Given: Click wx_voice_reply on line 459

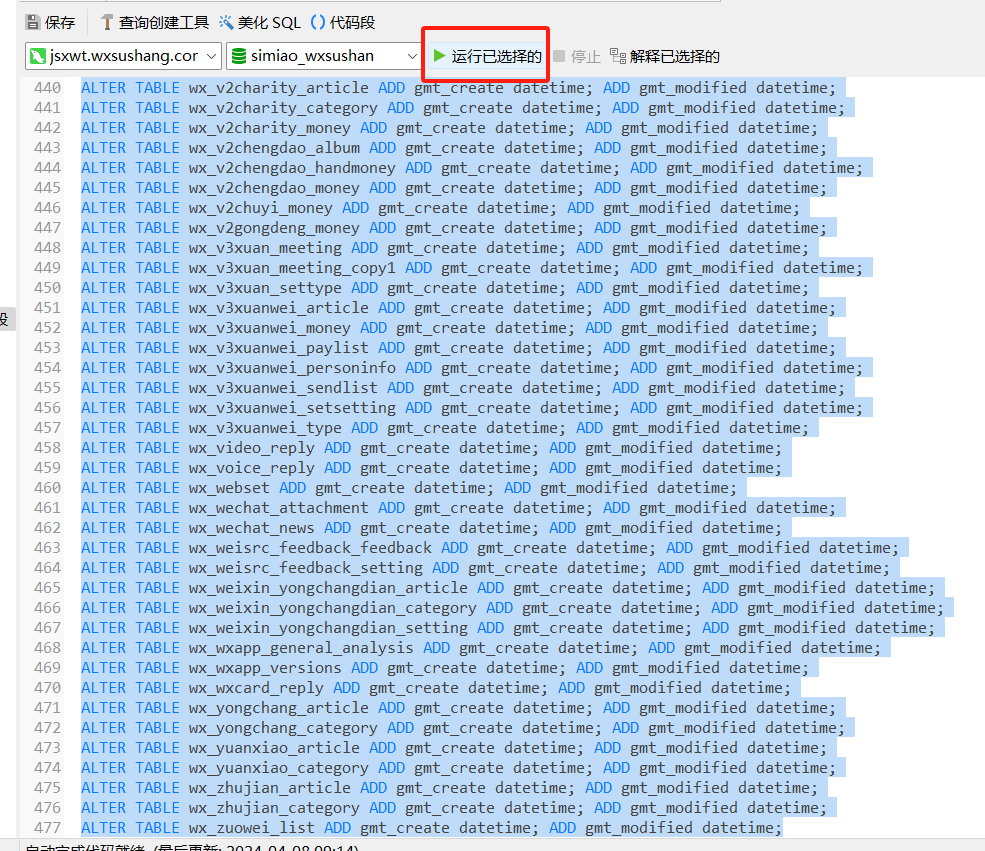Looking at the screenshot, I should [x=252, y=468].
